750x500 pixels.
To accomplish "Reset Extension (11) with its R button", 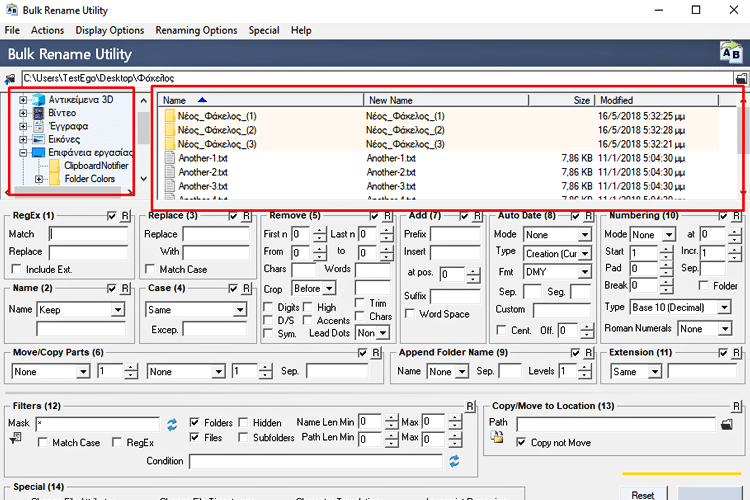I will [736, 353].
